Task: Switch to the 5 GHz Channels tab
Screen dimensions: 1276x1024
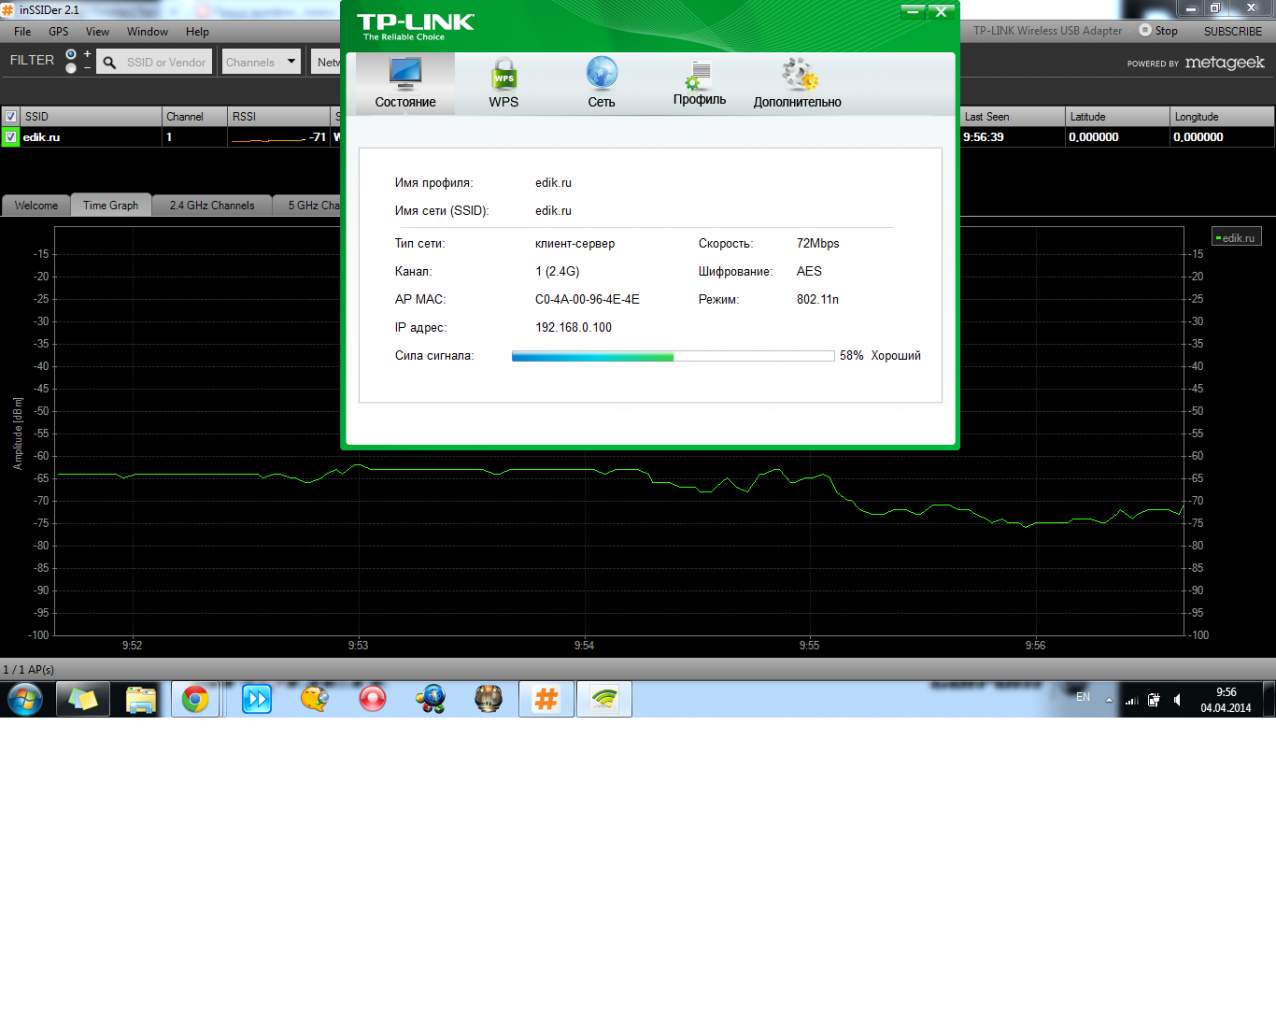Action: click(x=308, y=205)
